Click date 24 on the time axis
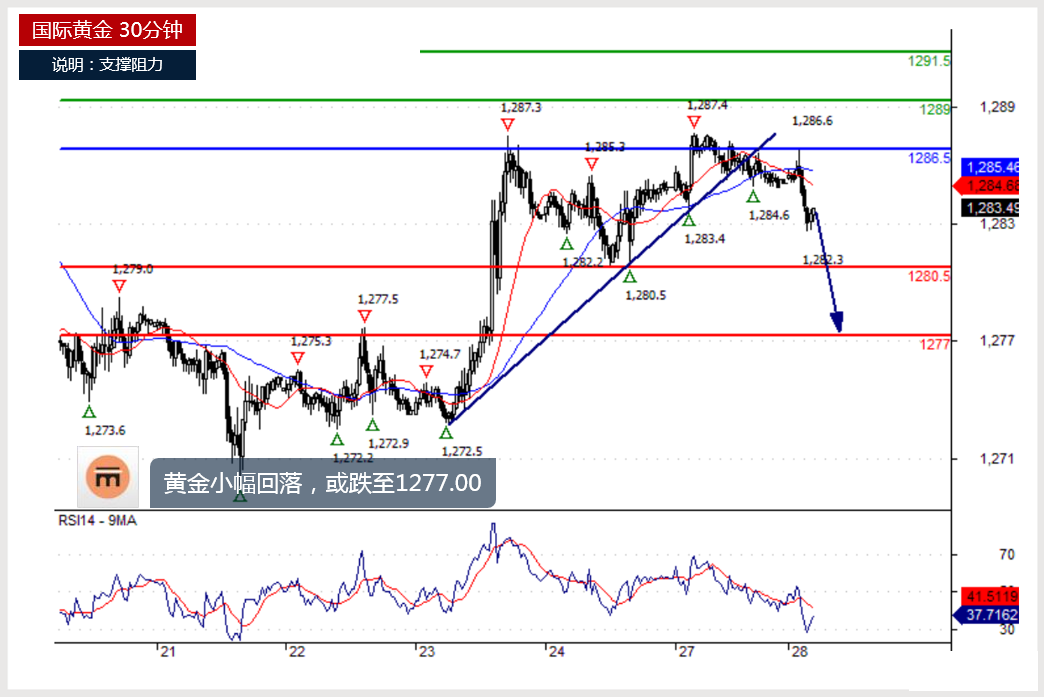Image resolution: width=1044 pixels, height=697 pixels. point(555,652)
